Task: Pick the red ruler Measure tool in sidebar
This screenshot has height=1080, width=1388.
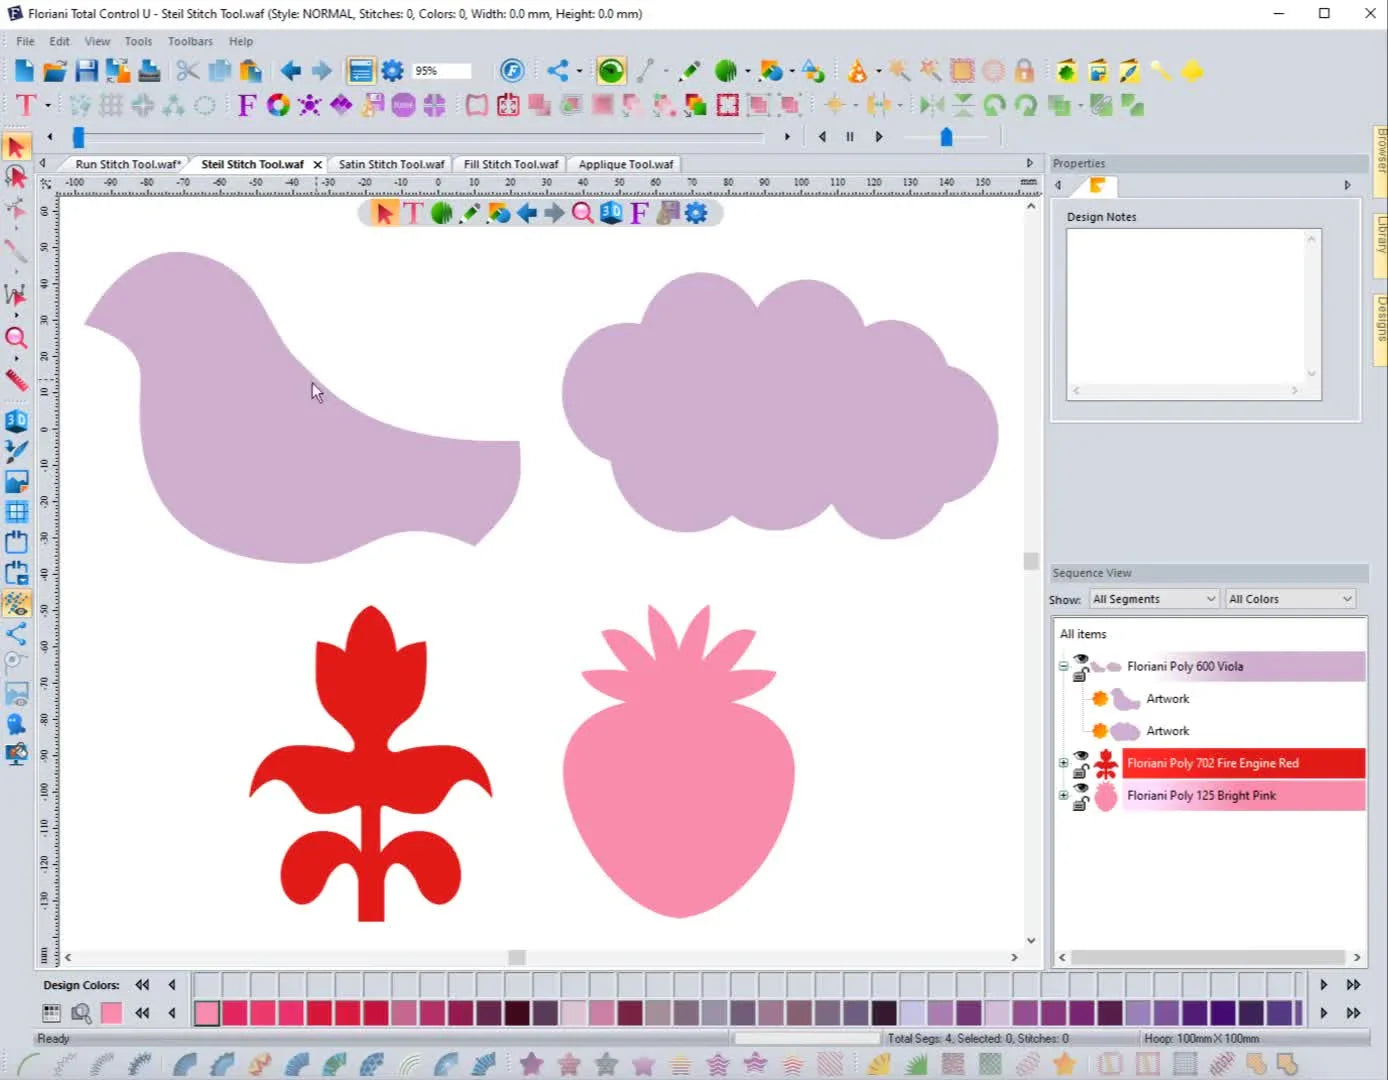Action: pos(16,379)
